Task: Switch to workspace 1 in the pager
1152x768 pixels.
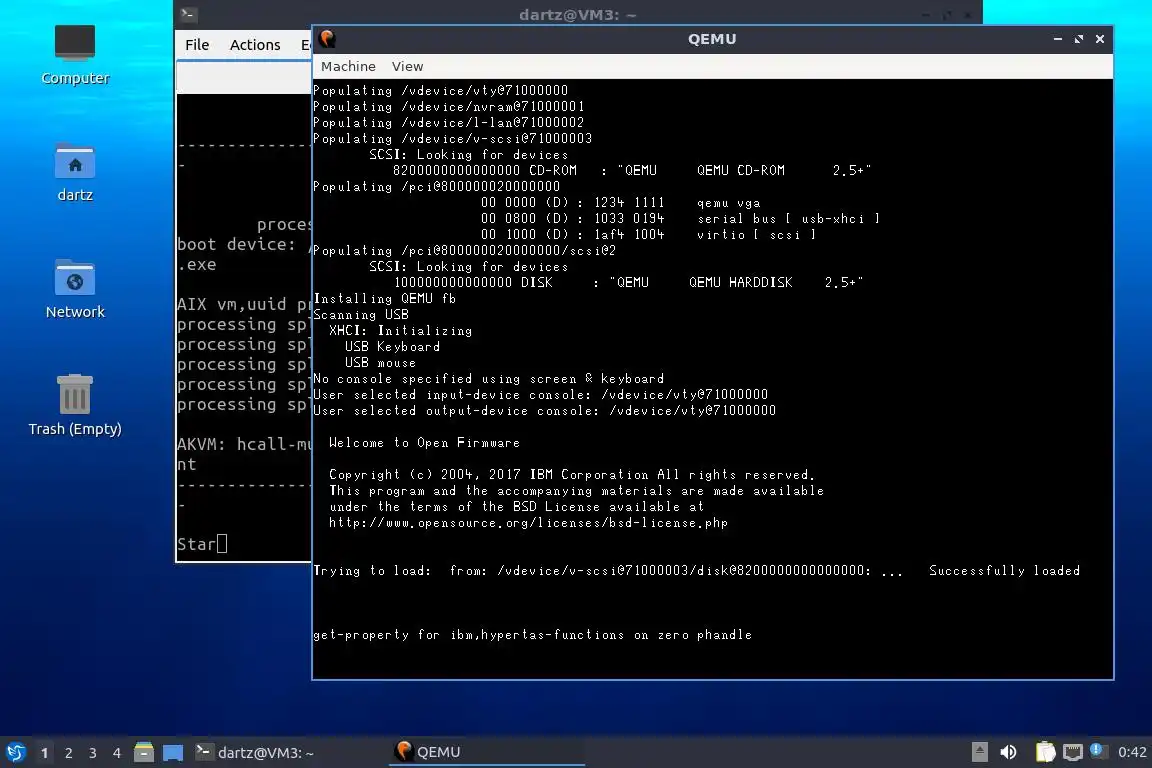Action: pos(45,753)
